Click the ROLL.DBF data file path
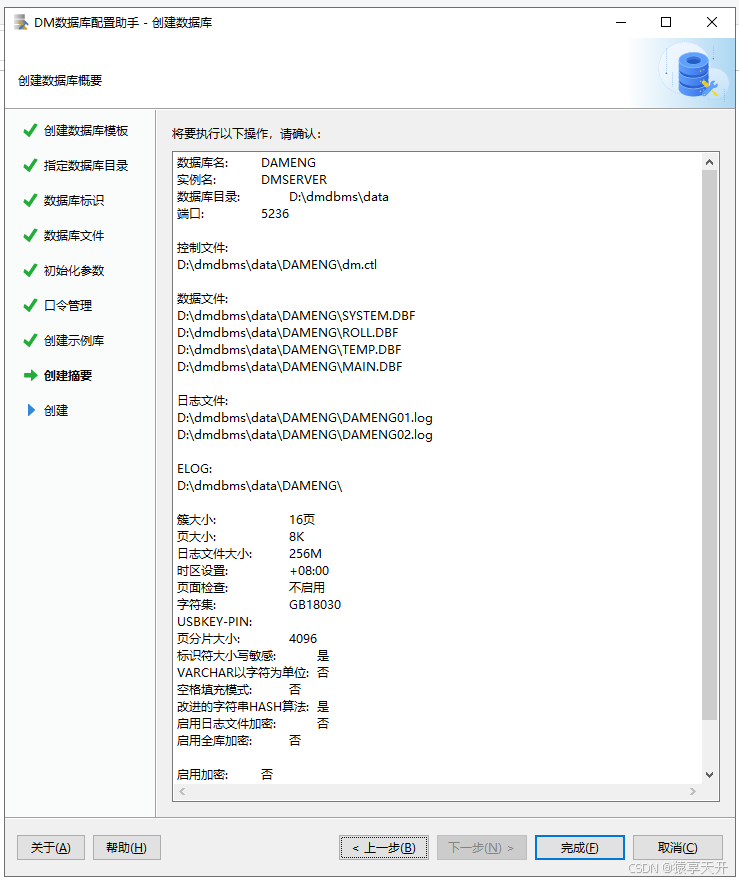 (x=288, y=333)
